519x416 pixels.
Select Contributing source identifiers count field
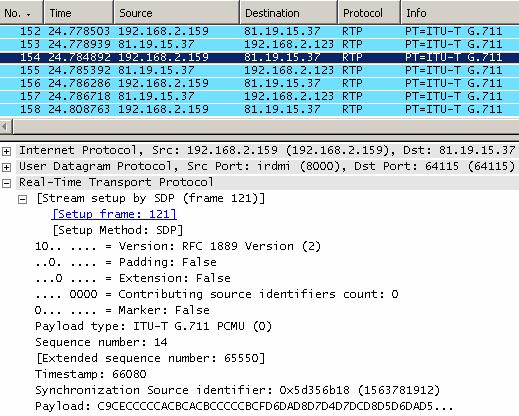(217, 294)
